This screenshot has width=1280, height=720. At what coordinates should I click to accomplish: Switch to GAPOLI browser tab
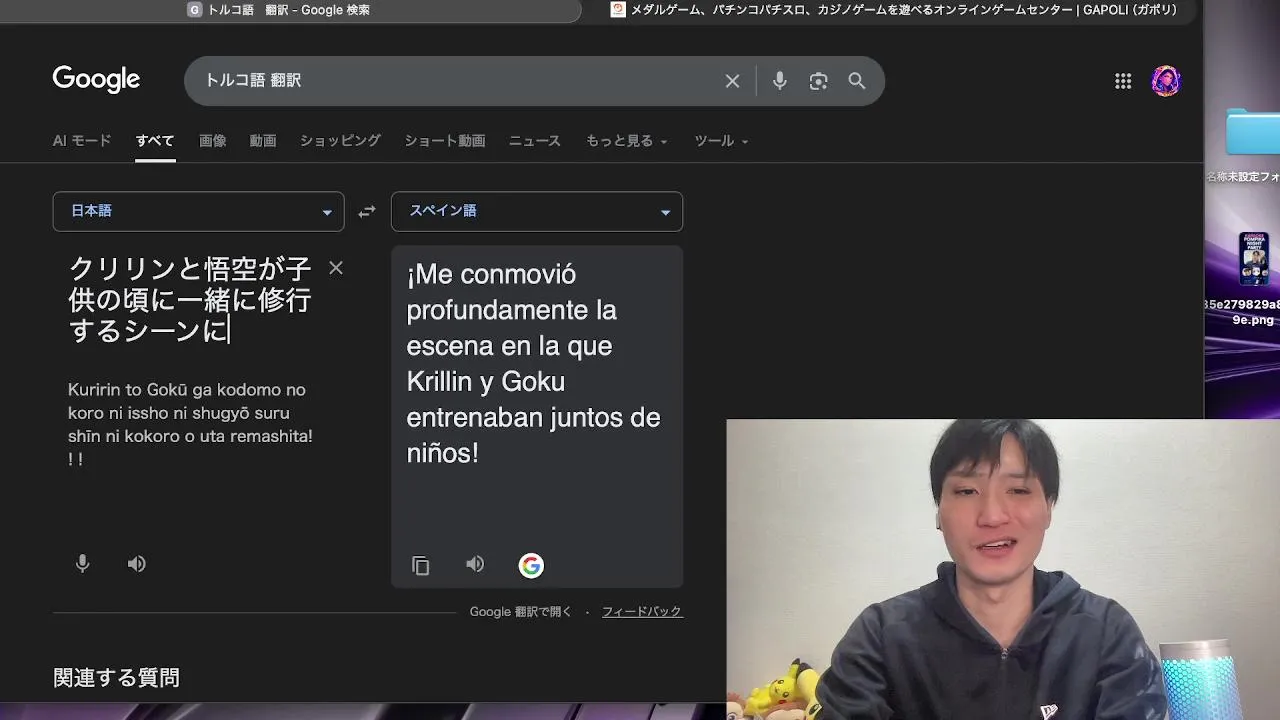point(894,10)
